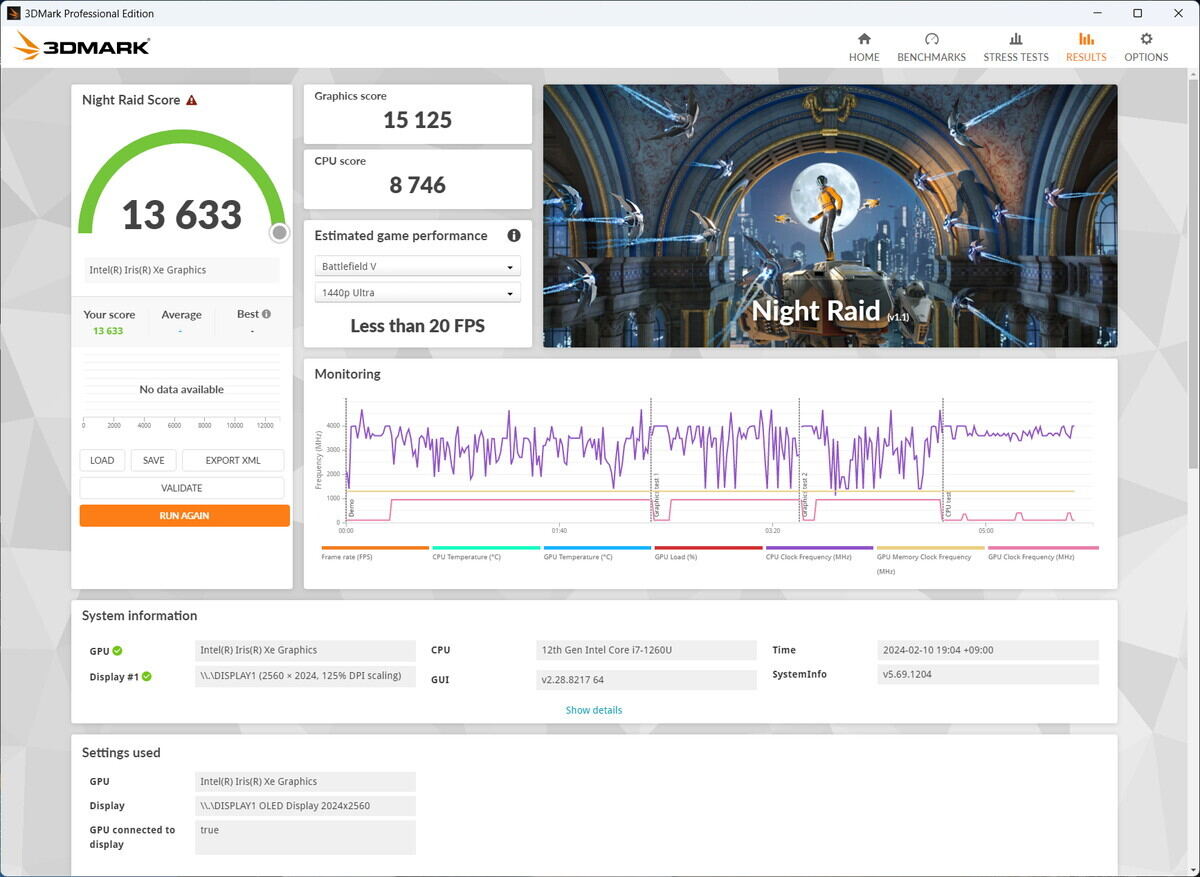Click the estimated game performance info icon
Image resolution: width=1200 pixels, height=877 pixels.
click(514, 236)
